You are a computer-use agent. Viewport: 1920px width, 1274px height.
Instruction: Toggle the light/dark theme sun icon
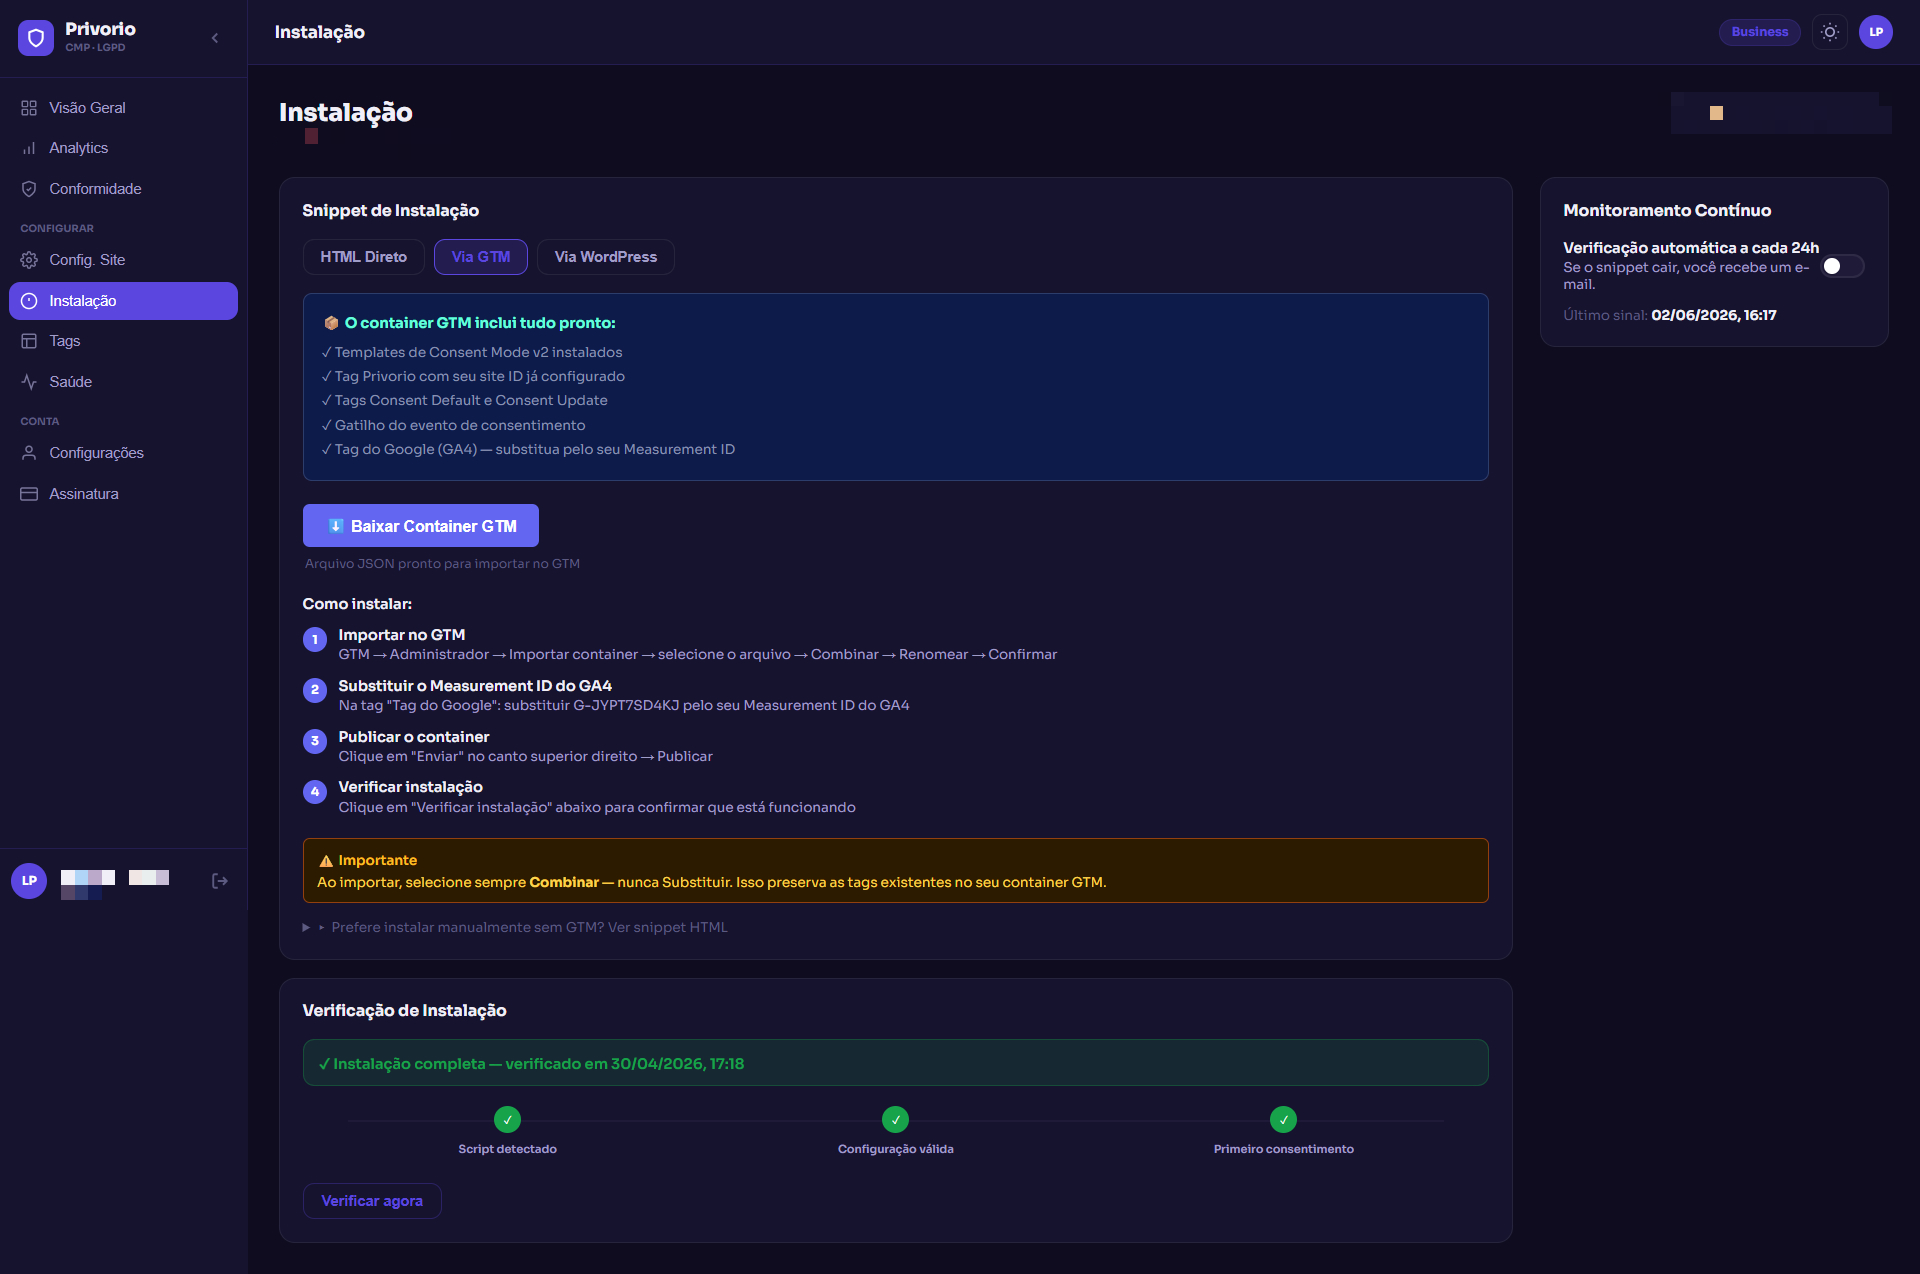[x=1830, y=32]
